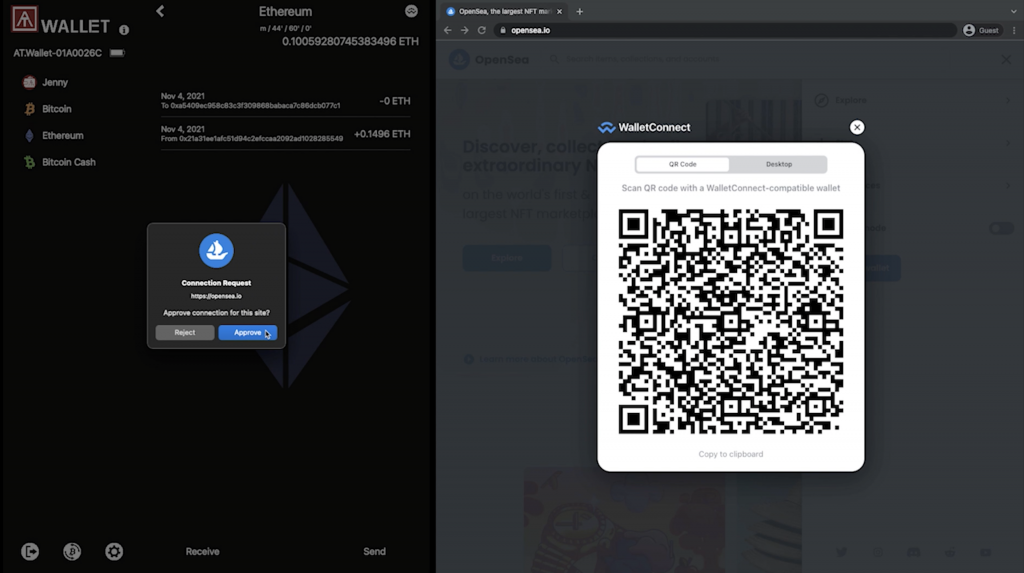Select the QR Code tab
This screenshot has height=573, width=1024.
click(x=683, y=164)
